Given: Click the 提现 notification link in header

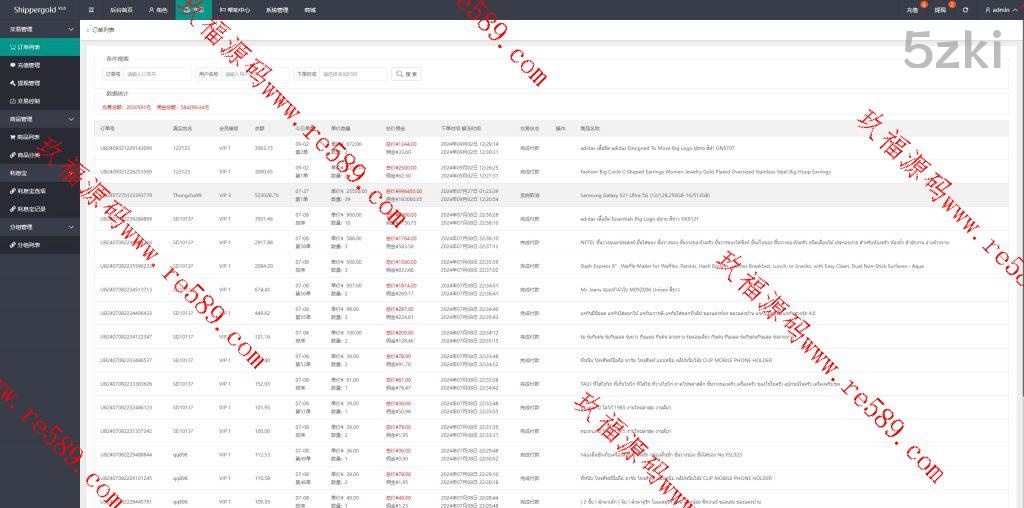Looking at the screenshot, I should click(939, 9).
